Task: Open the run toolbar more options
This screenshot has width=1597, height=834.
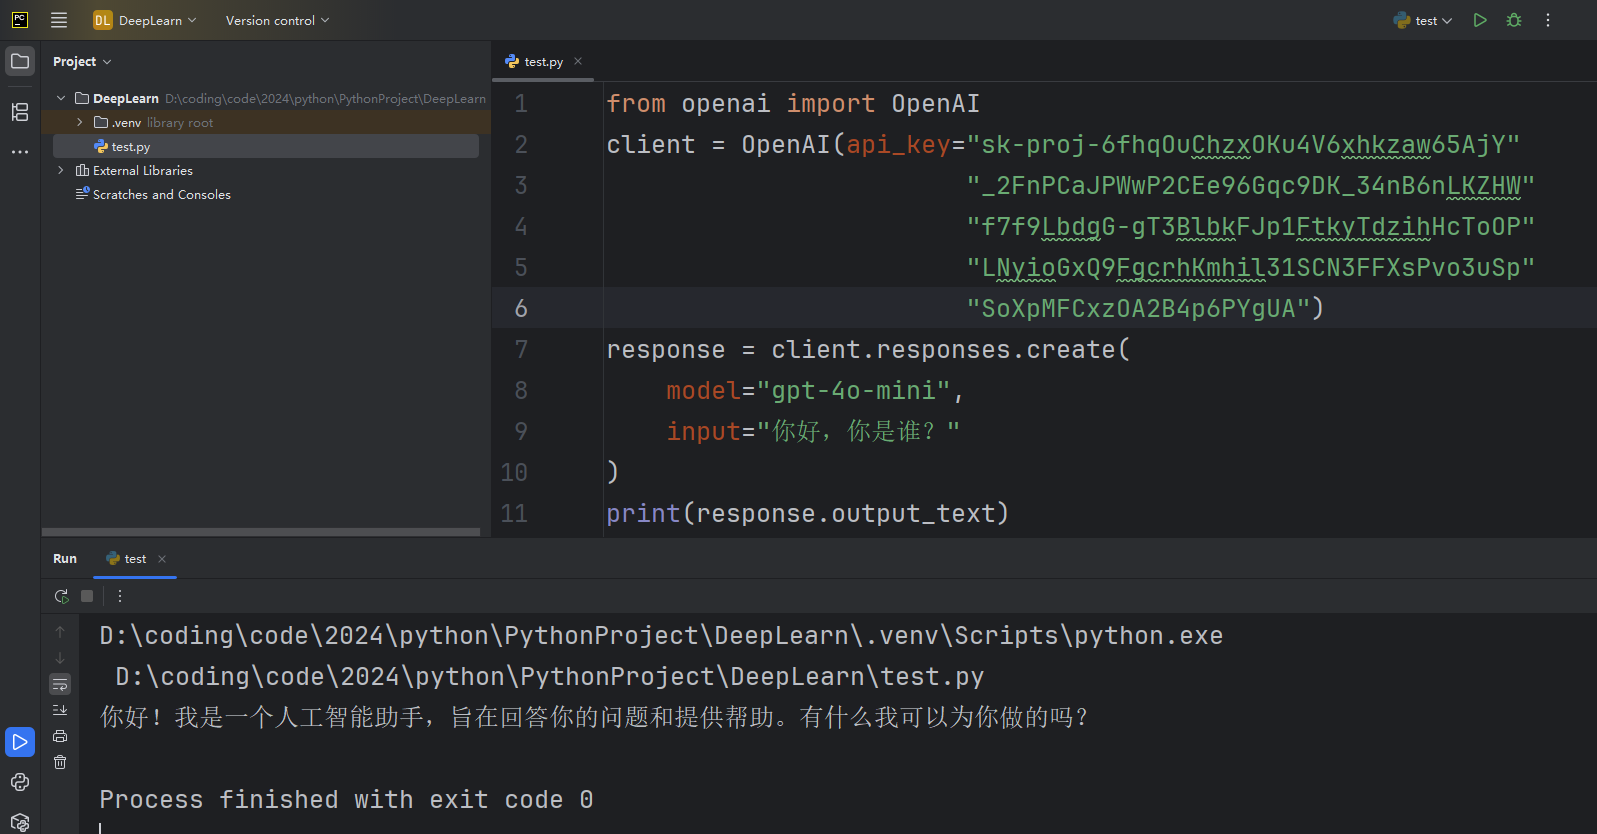Action: pyautogui.click(x=120, y=596)
